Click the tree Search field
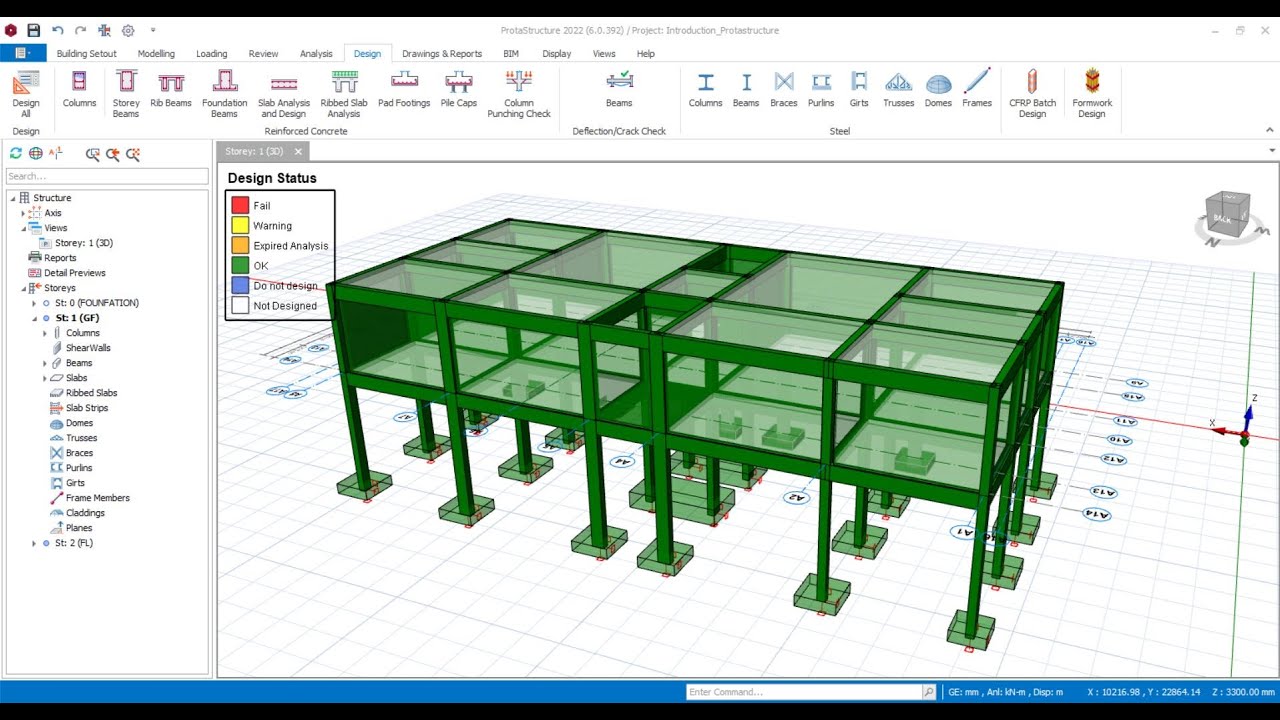Image resolution: width=1280 pixels, height=720 pixels. click(x=107, y=176)
